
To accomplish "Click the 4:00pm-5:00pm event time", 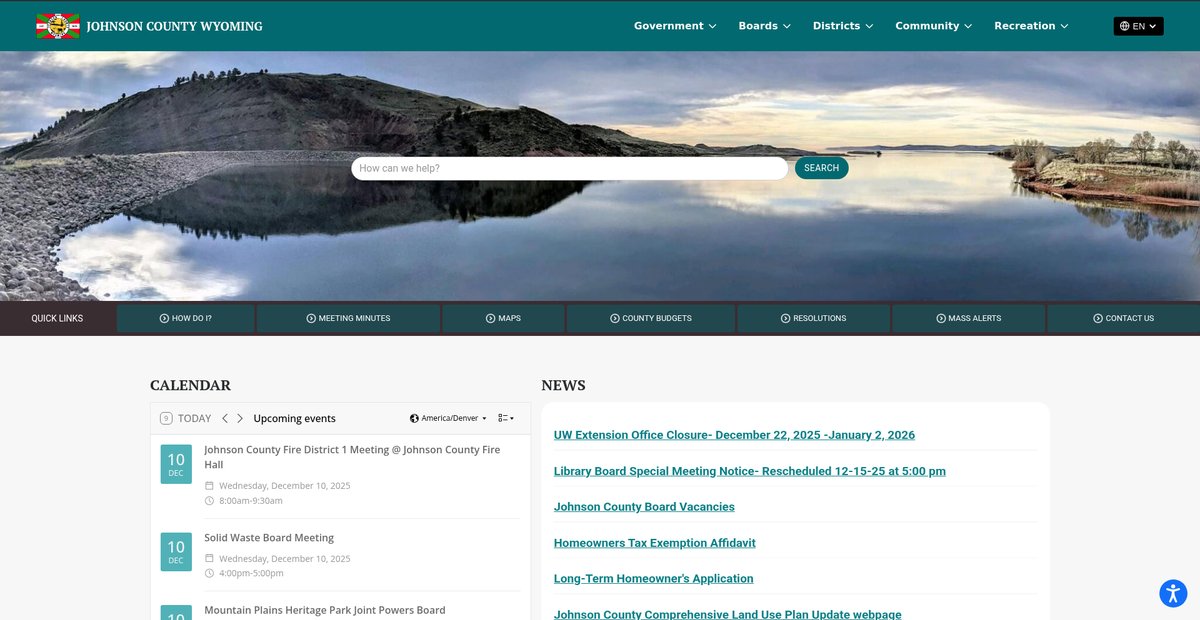I will click(251, 573).
